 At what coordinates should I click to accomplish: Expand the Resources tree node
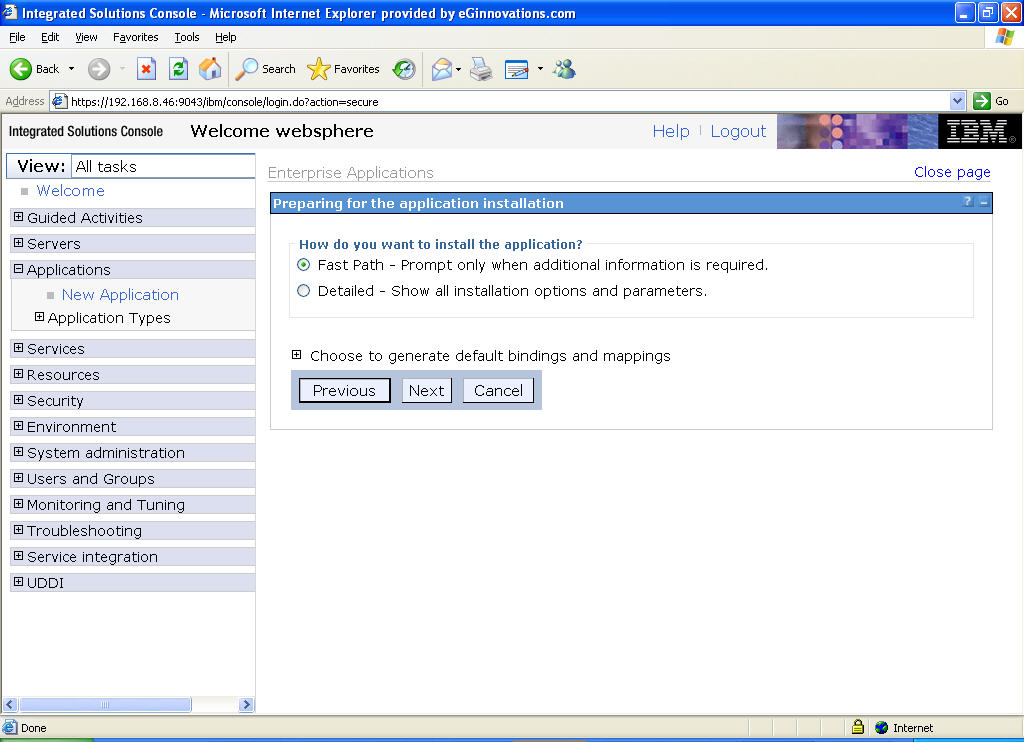[x=18, y=374]
